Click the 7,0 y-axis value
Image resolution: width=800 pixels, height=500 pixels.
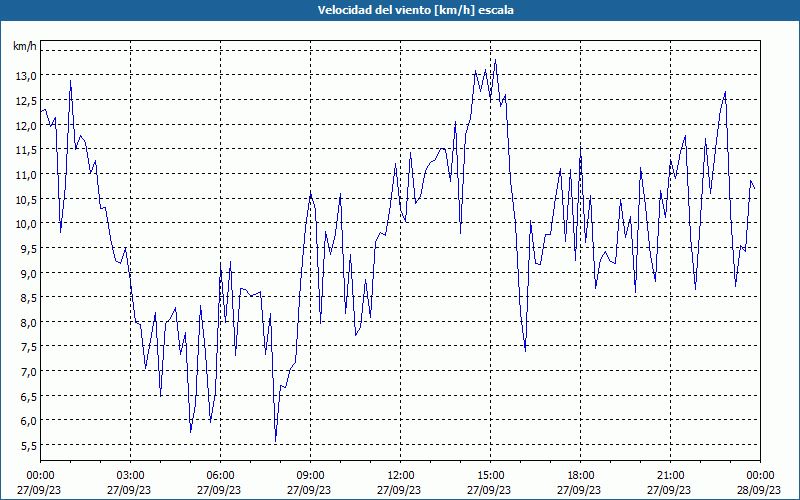coord(28,372)
